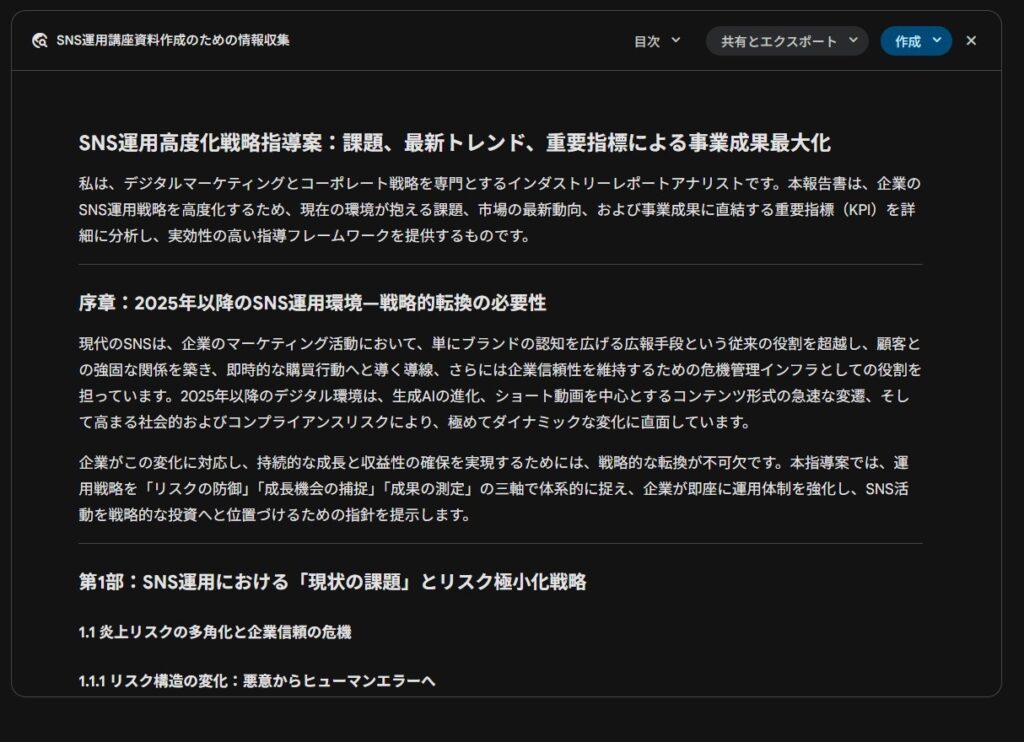This screenshot has width=1024, height=742.
Task: Click the document title SNS運用講座資料作成のための情報収集
Action: coord(173,40)
